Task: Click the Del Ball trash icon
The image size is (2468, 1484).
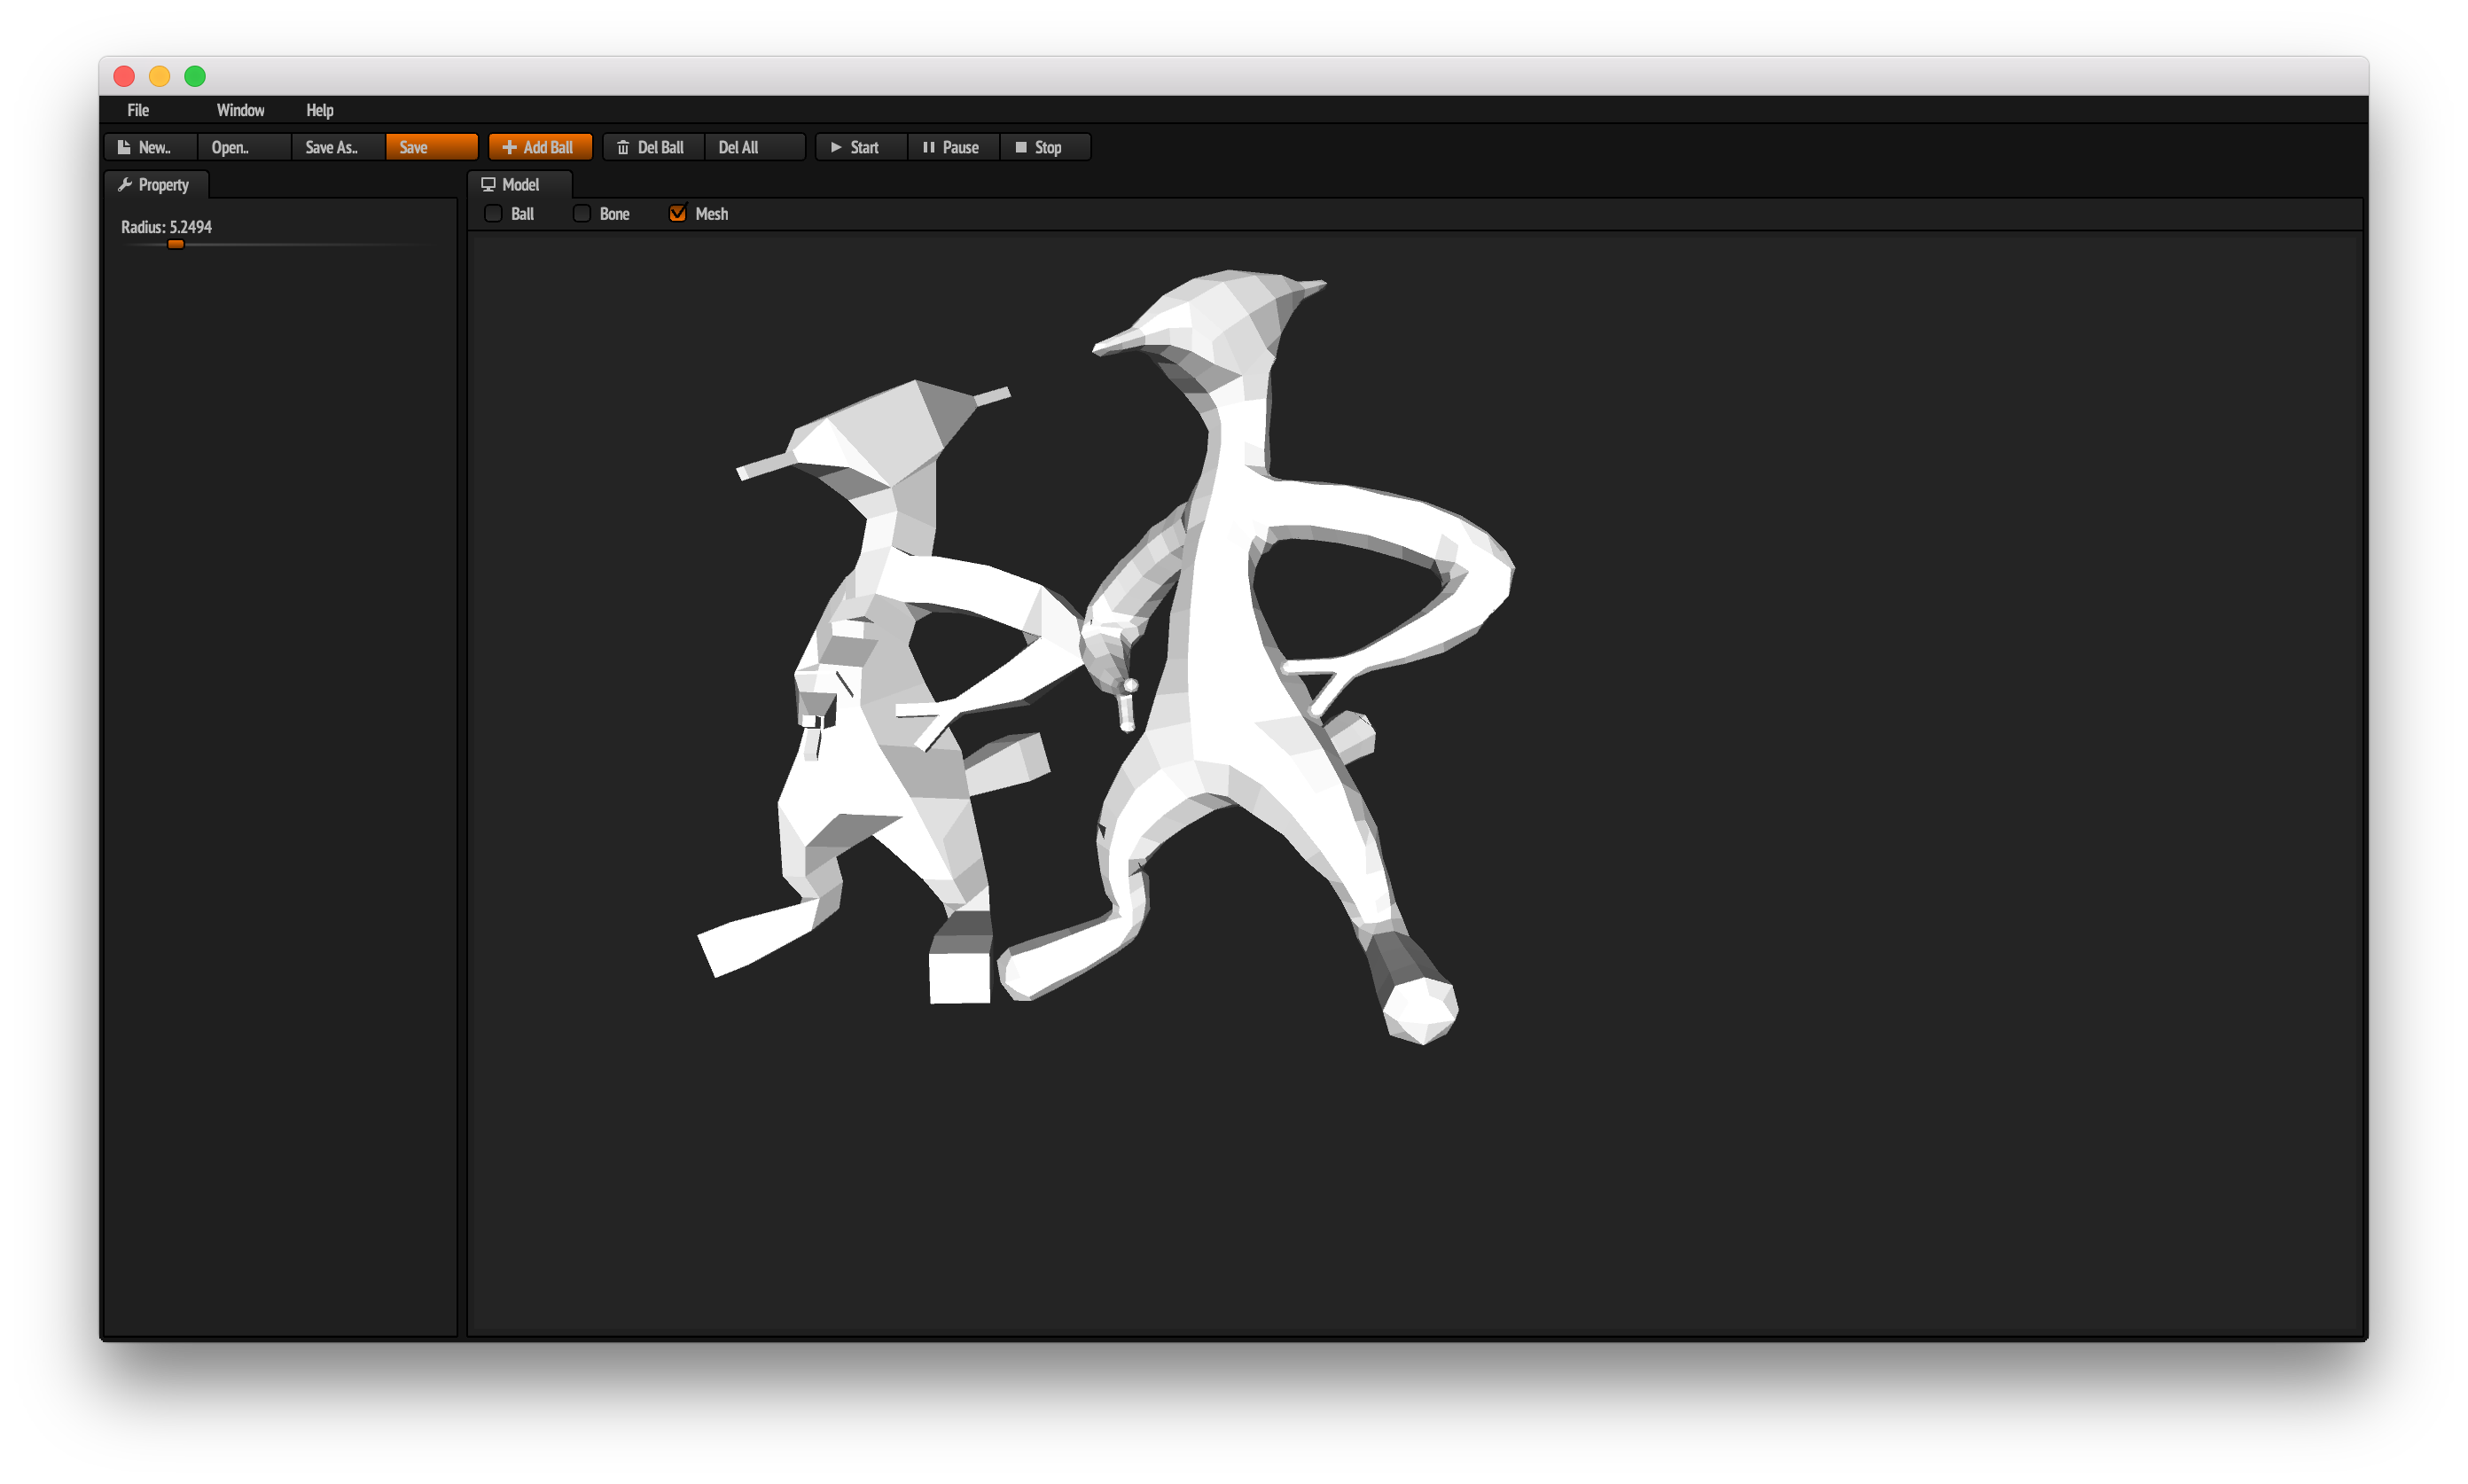Action: click(x=623, y=147)
